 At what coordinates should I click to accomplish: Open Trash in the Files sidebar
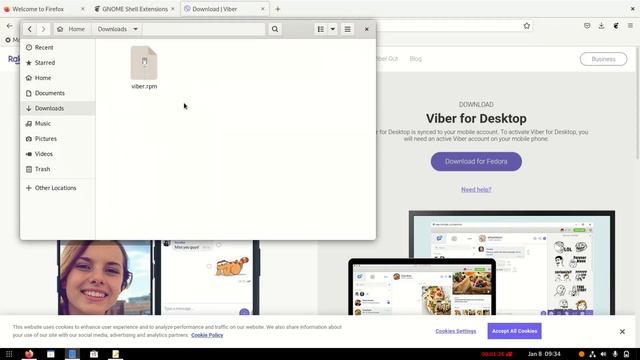click(58, 169)
